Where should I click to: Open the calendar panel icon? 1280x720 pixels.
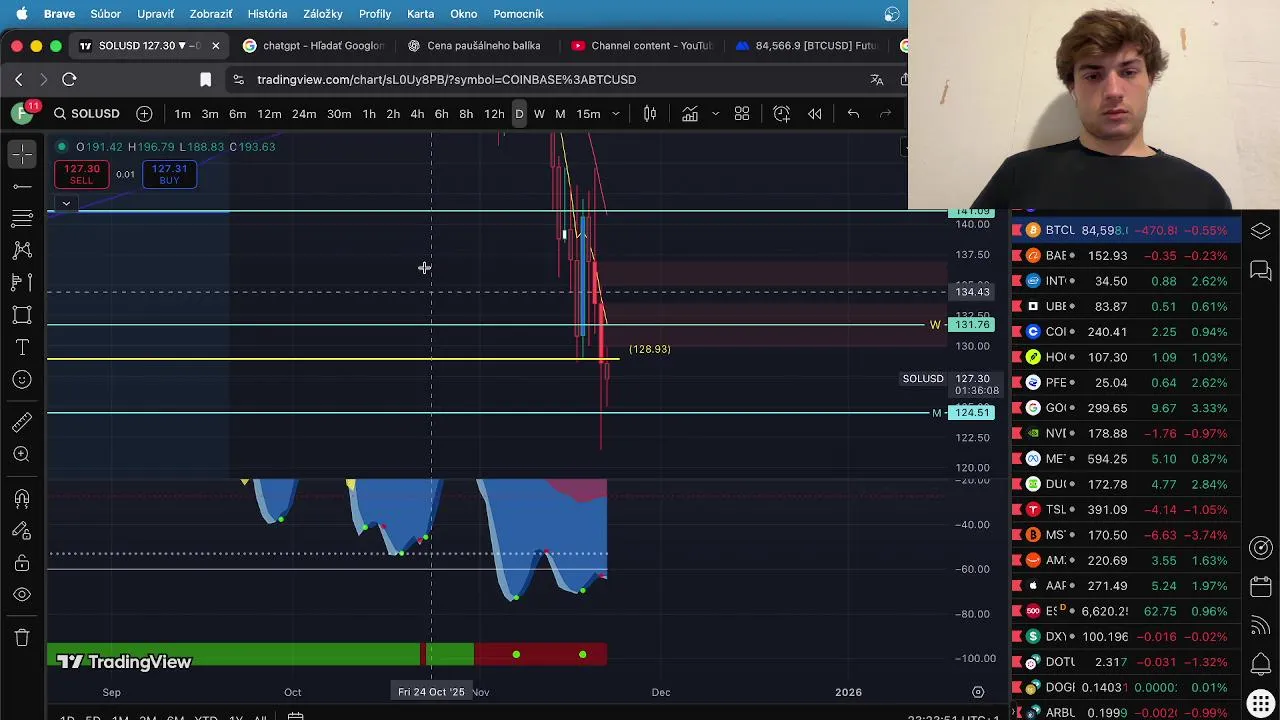[x=1261, y=587]
